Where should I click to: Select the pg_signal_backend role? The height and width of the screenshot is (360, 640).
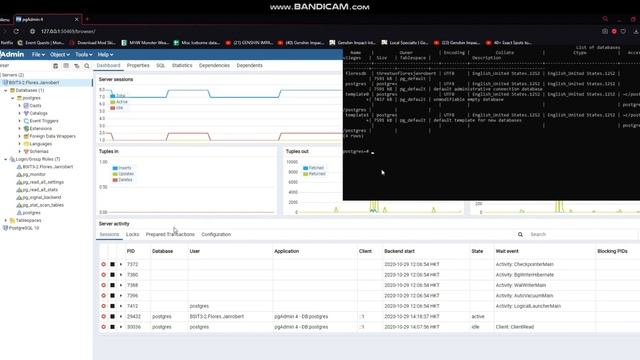[x=42, y=198]
